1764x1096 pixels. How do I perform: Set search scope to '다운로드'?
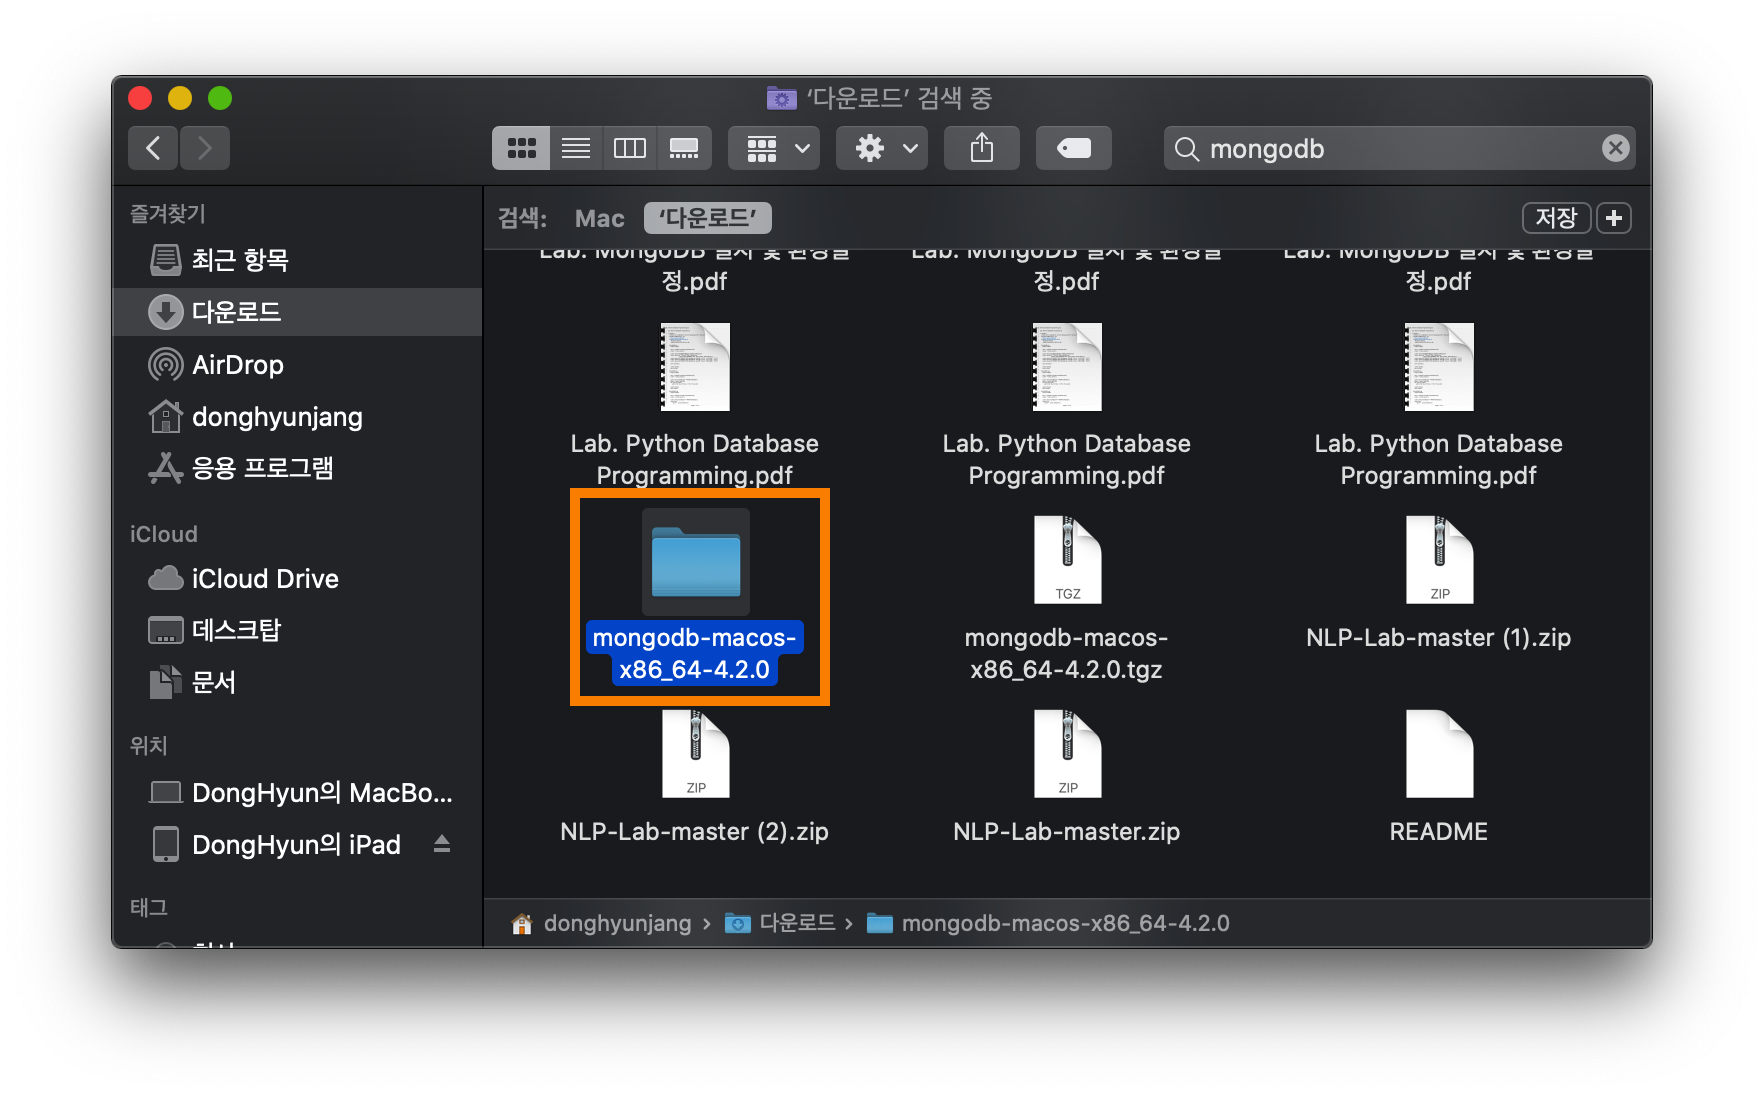[x=708, y=218]
